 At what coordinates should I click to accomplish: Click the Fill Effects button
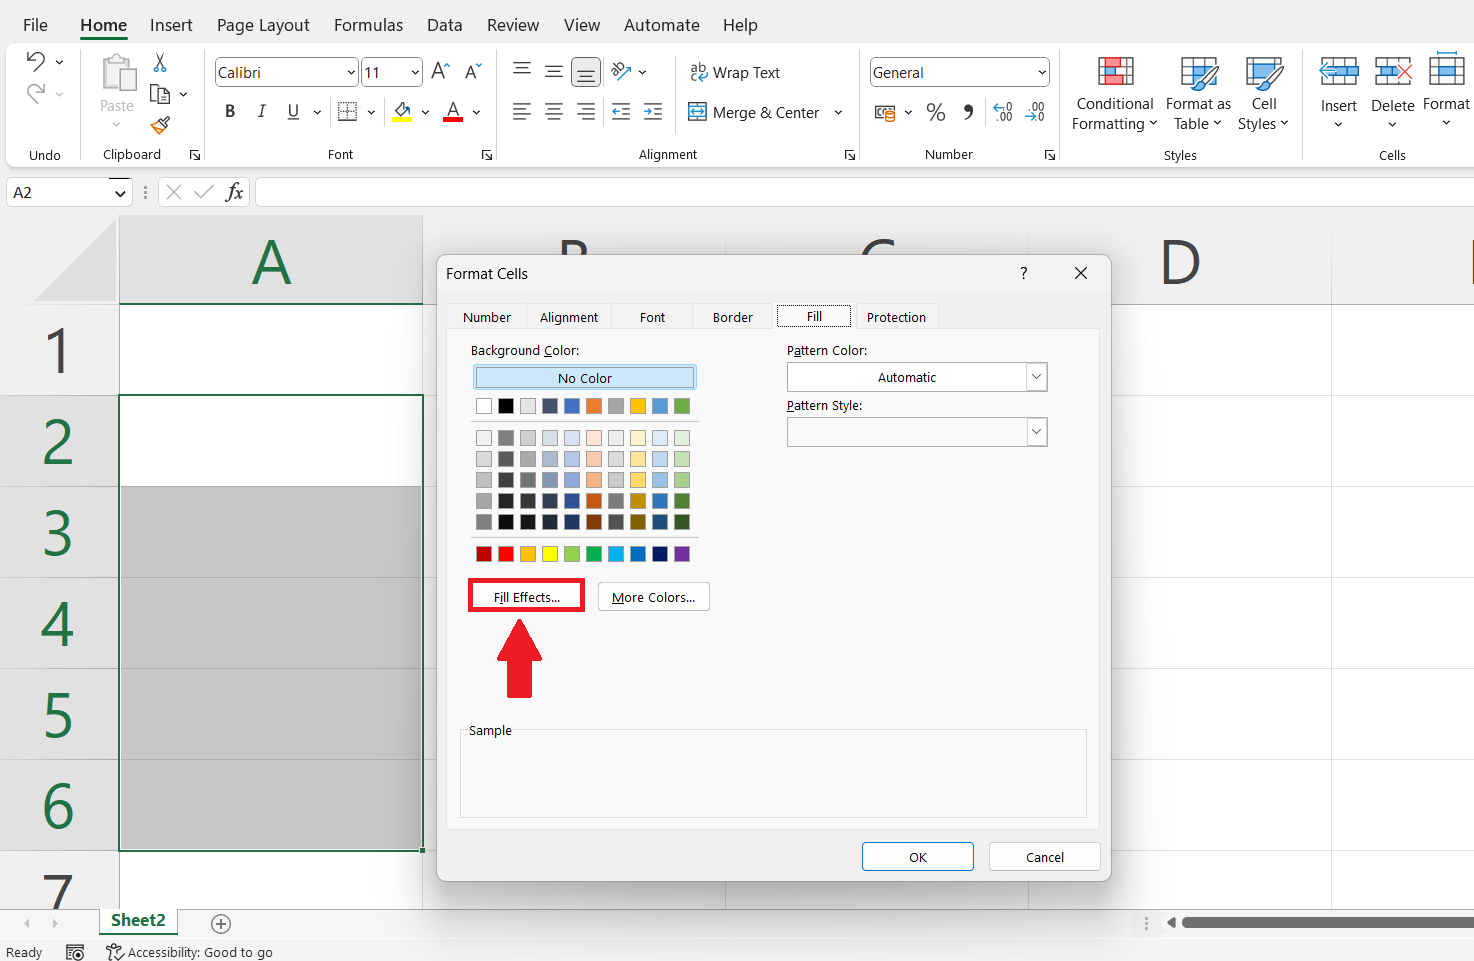click(x=526, y=595)
